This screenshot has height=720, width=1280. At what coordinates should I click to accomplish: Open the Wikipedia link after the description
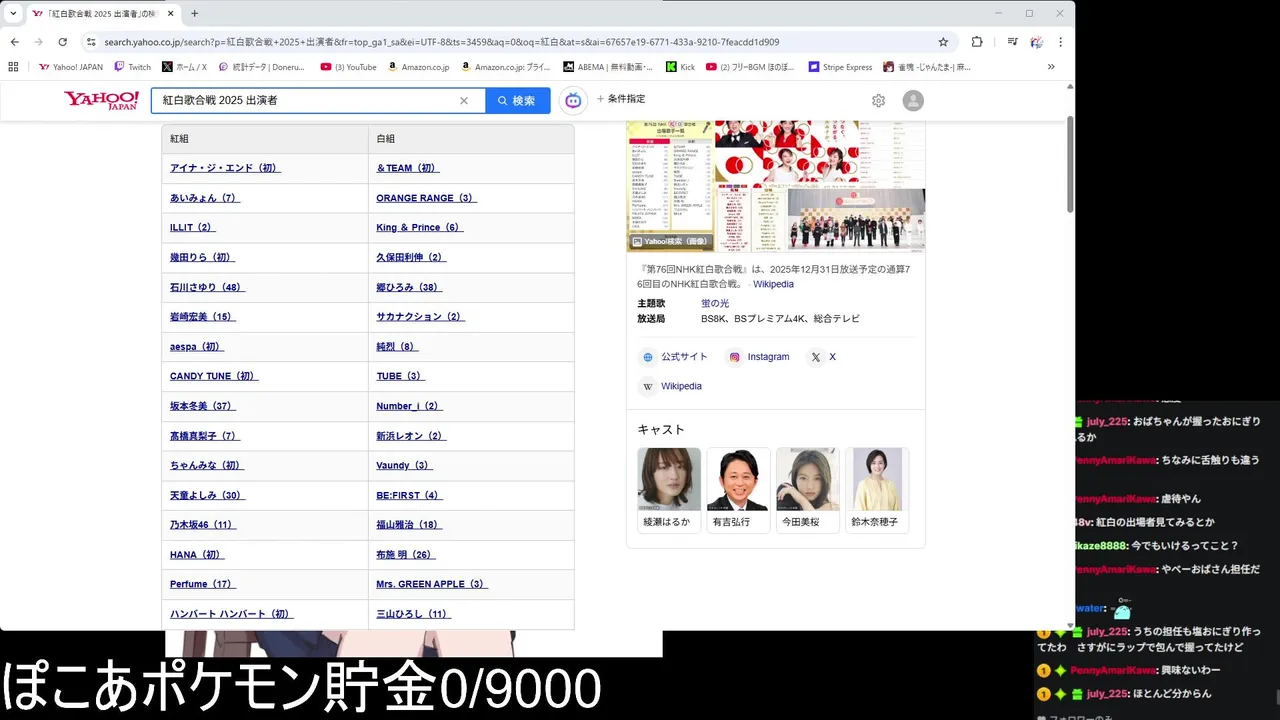pyautogui.click(x=773, y=284)
